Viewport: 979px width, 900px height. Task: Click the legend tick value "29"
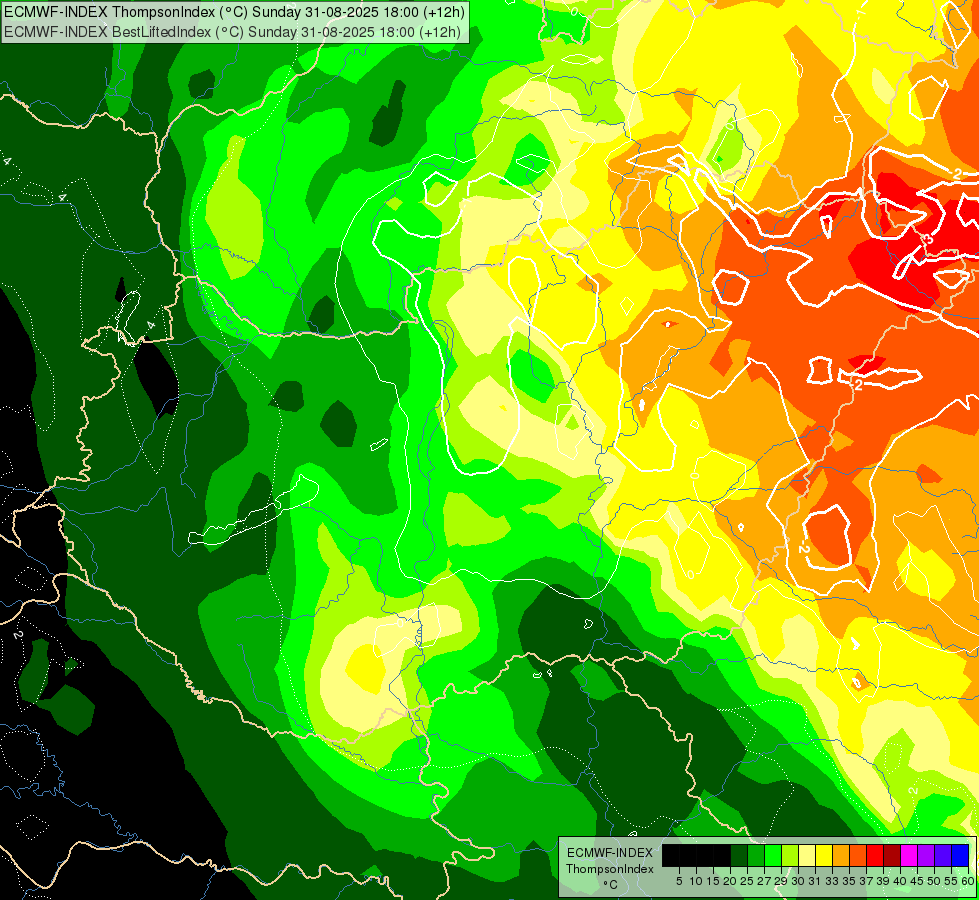coord(781,881)
